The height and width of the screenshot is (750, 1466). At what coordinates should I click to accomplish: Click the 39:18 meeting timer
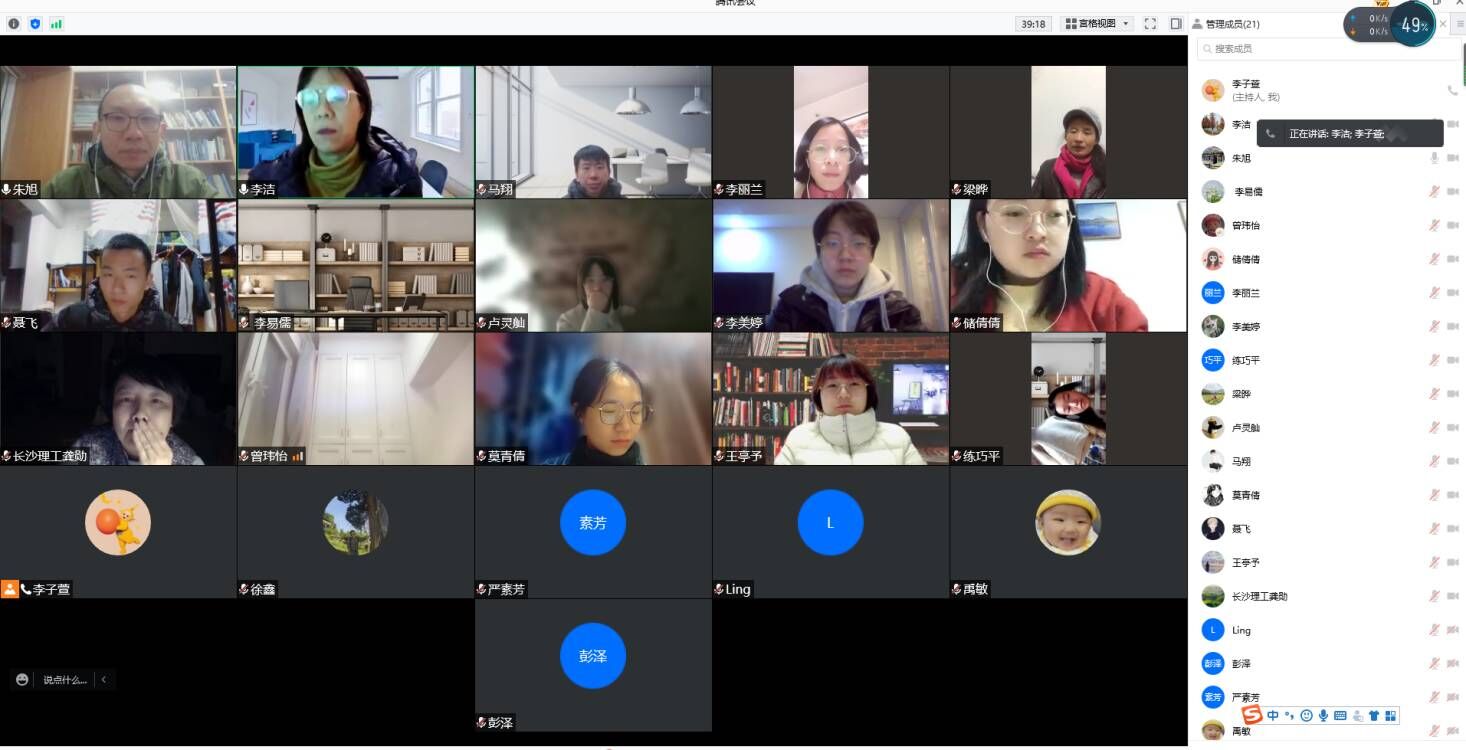pos(1032,24)
